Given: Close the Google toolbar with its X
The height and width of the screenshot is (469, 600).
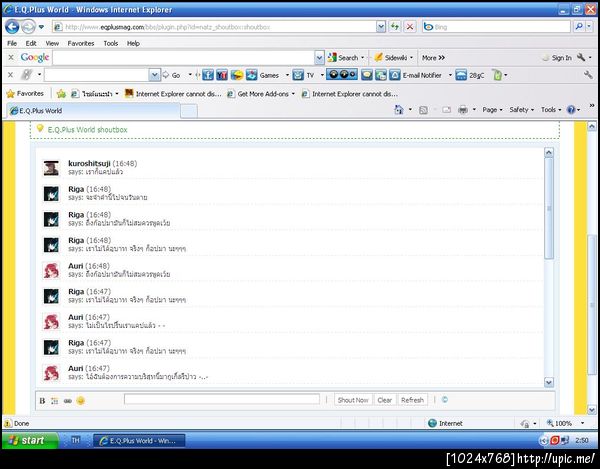Looking at the screenshot, I should 11,57.
